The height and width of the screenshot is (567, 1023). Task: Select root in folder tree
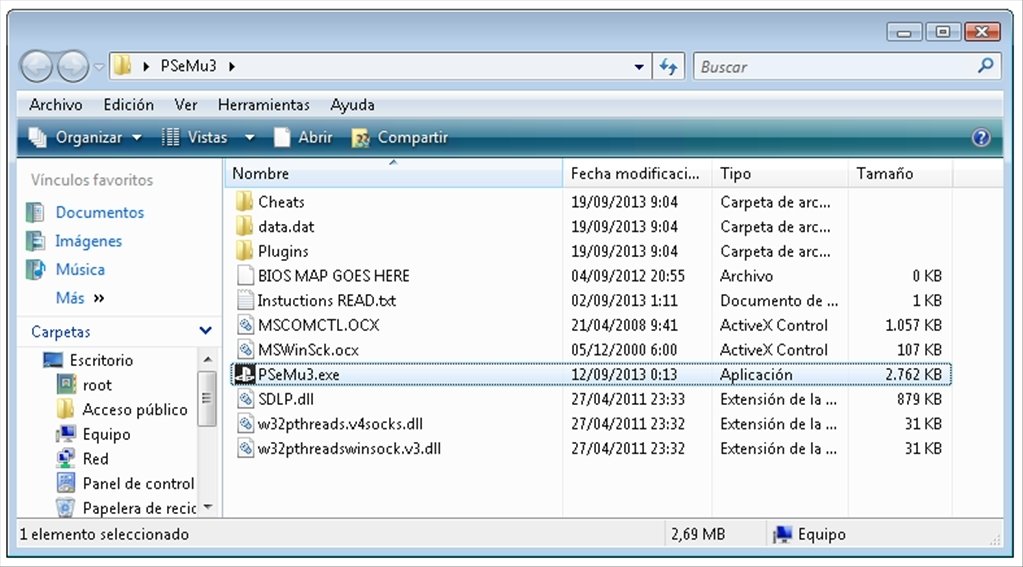[97, 385]
